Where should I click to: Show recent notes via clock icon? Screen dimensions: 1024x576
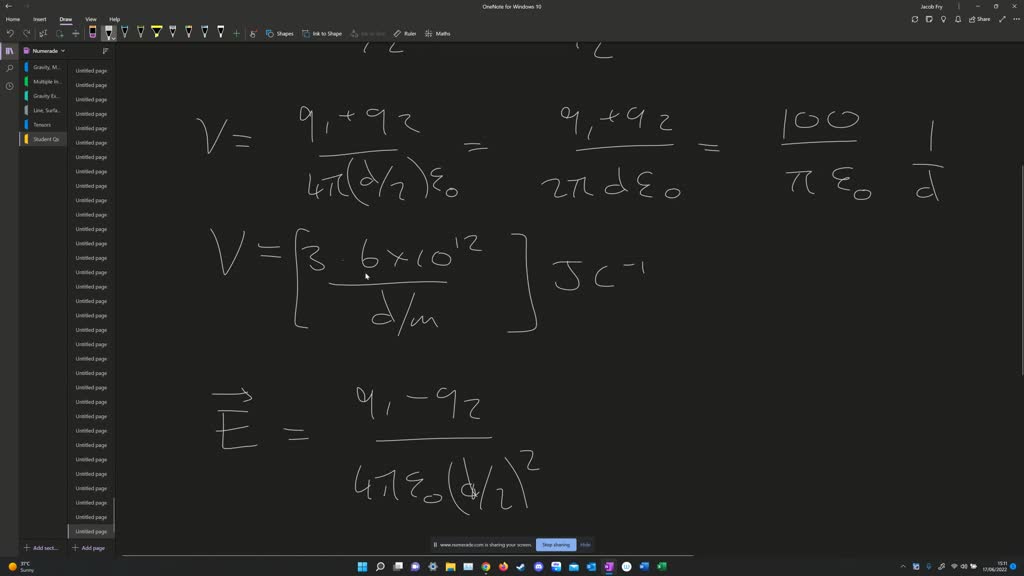click(8, 85)
